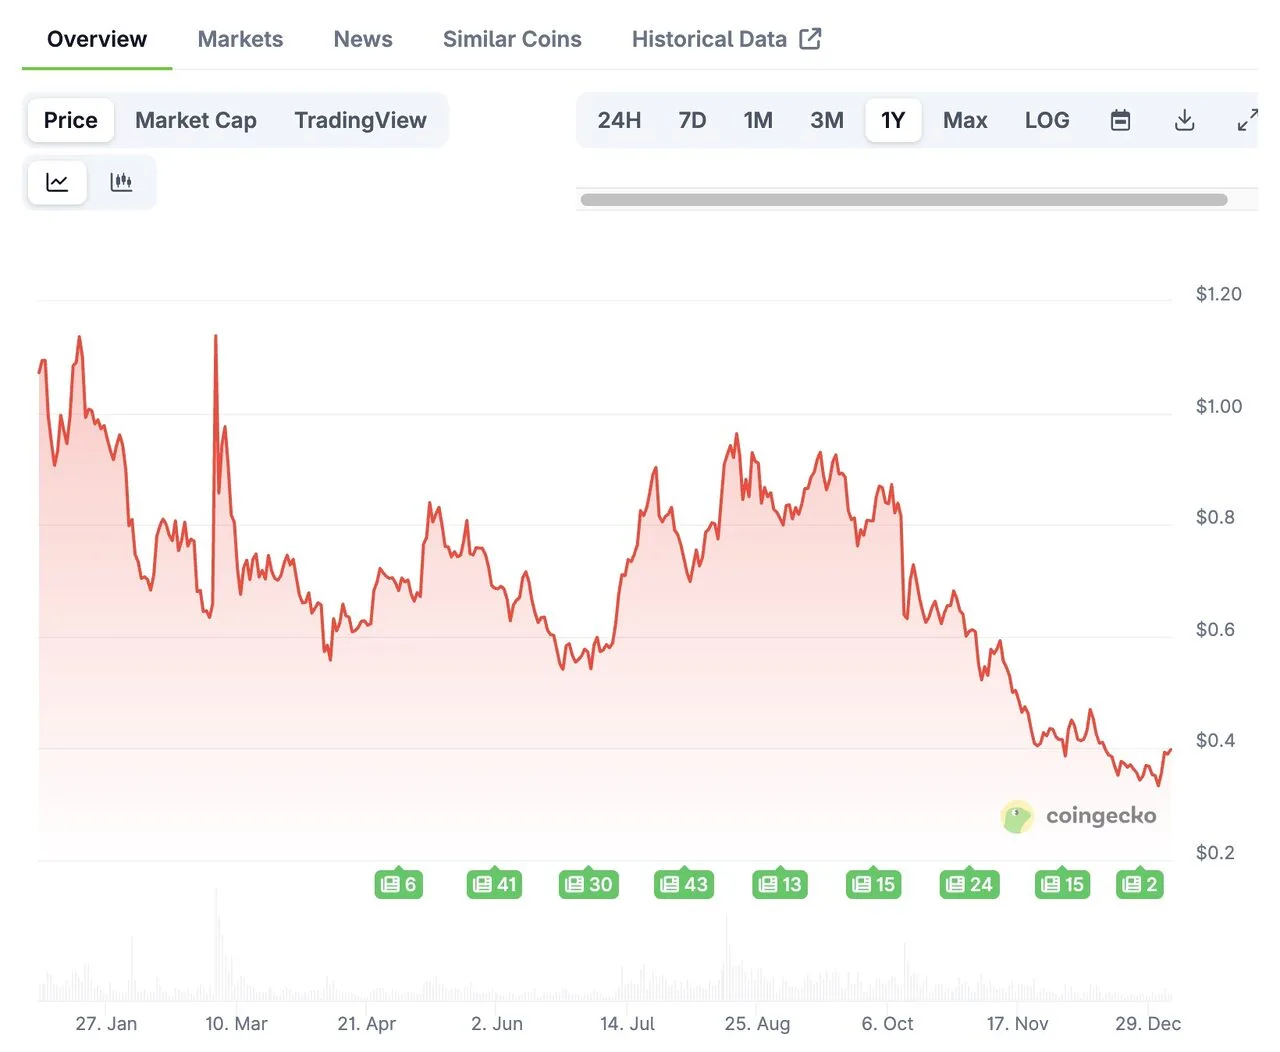1280x1052 pixels.
Task: Open the calendar date range picker
Action: tap(1120, 120)
